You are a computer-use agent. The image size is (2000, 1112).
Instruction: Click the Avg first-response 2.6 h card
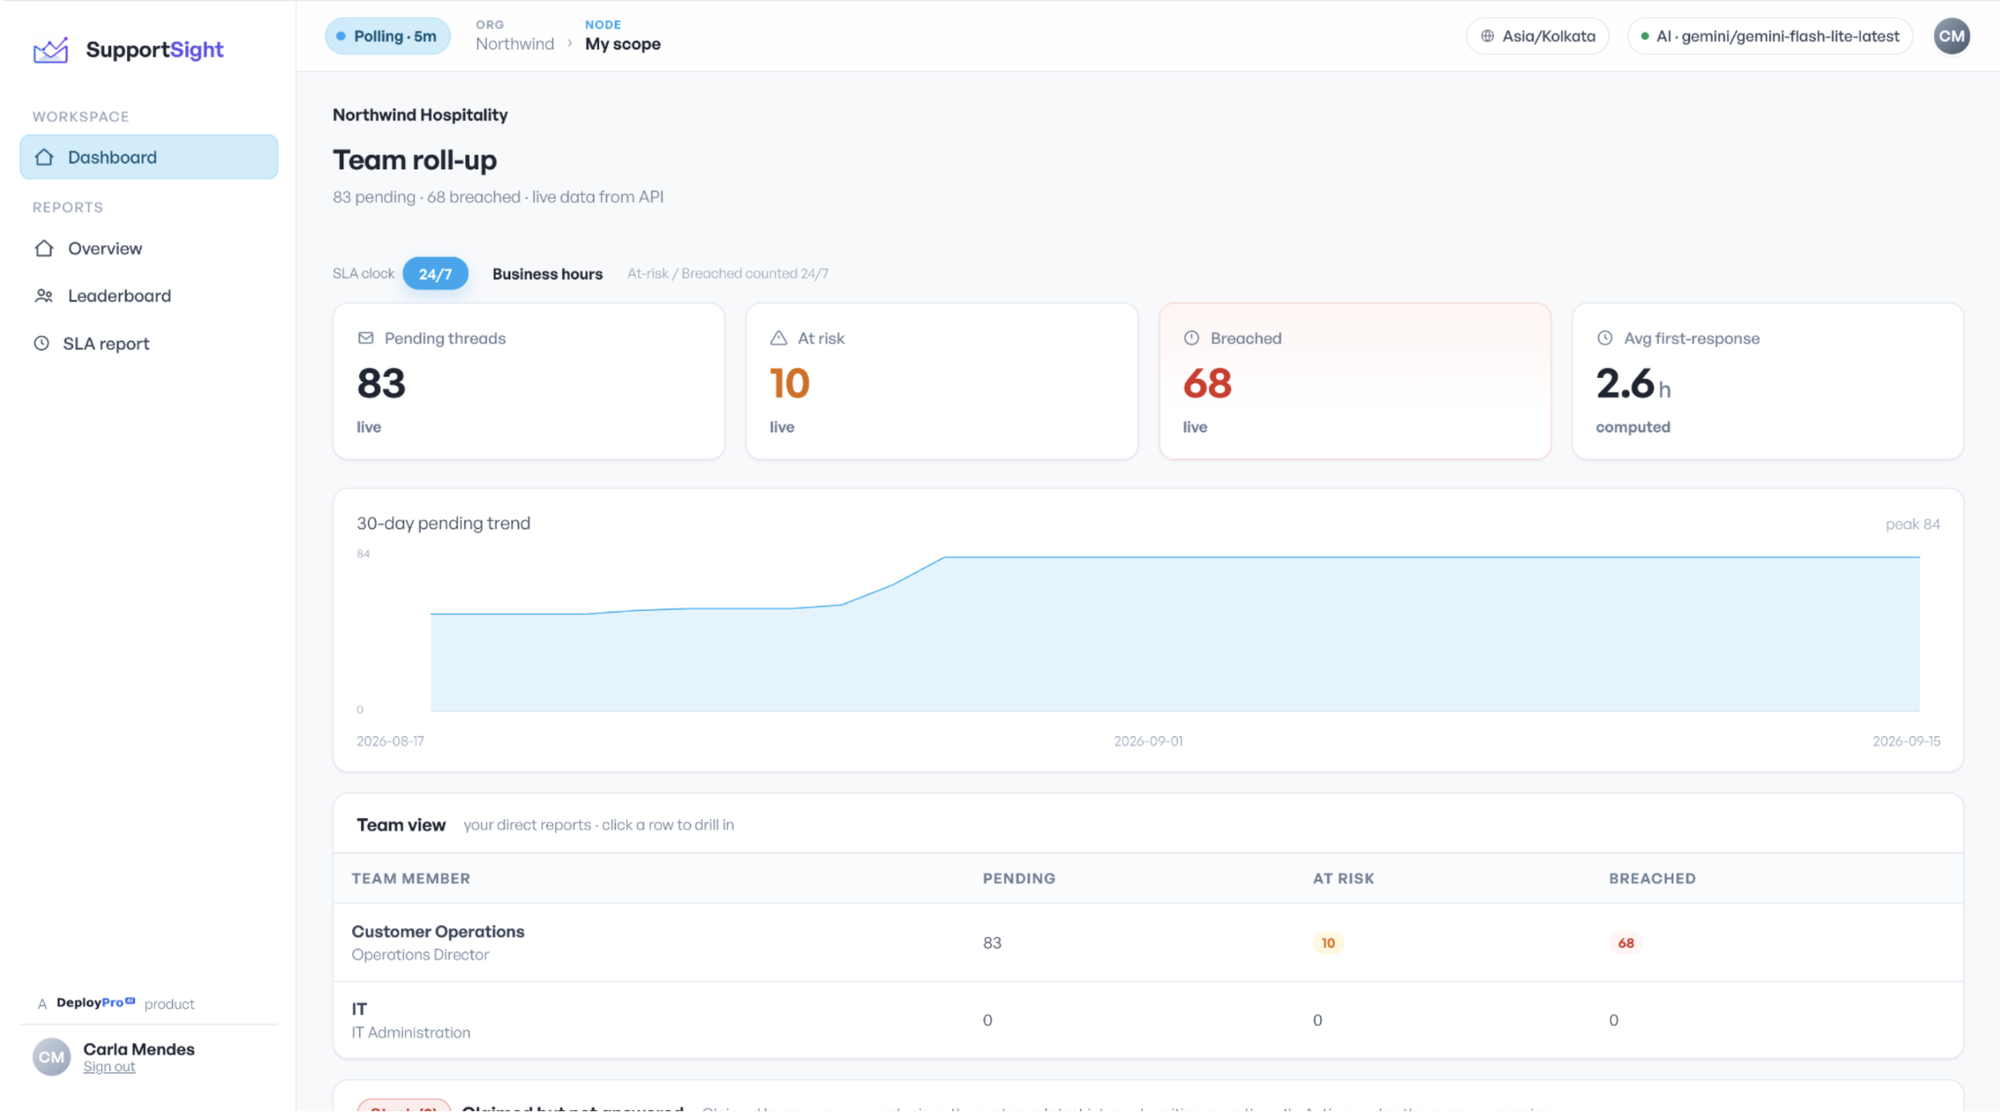[x=1768, y=381]
